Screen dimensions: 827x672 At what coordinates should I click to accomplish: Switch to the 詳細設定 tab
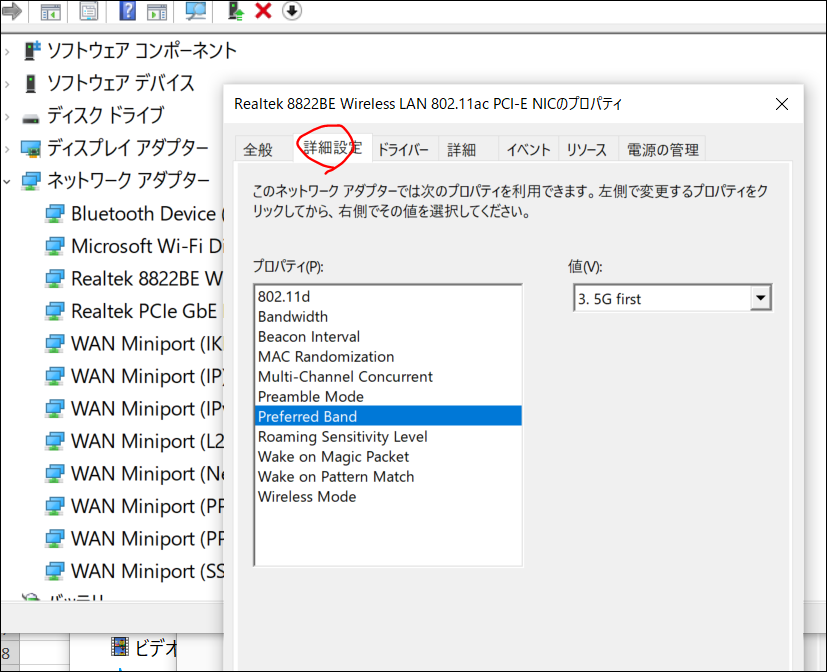333,147
